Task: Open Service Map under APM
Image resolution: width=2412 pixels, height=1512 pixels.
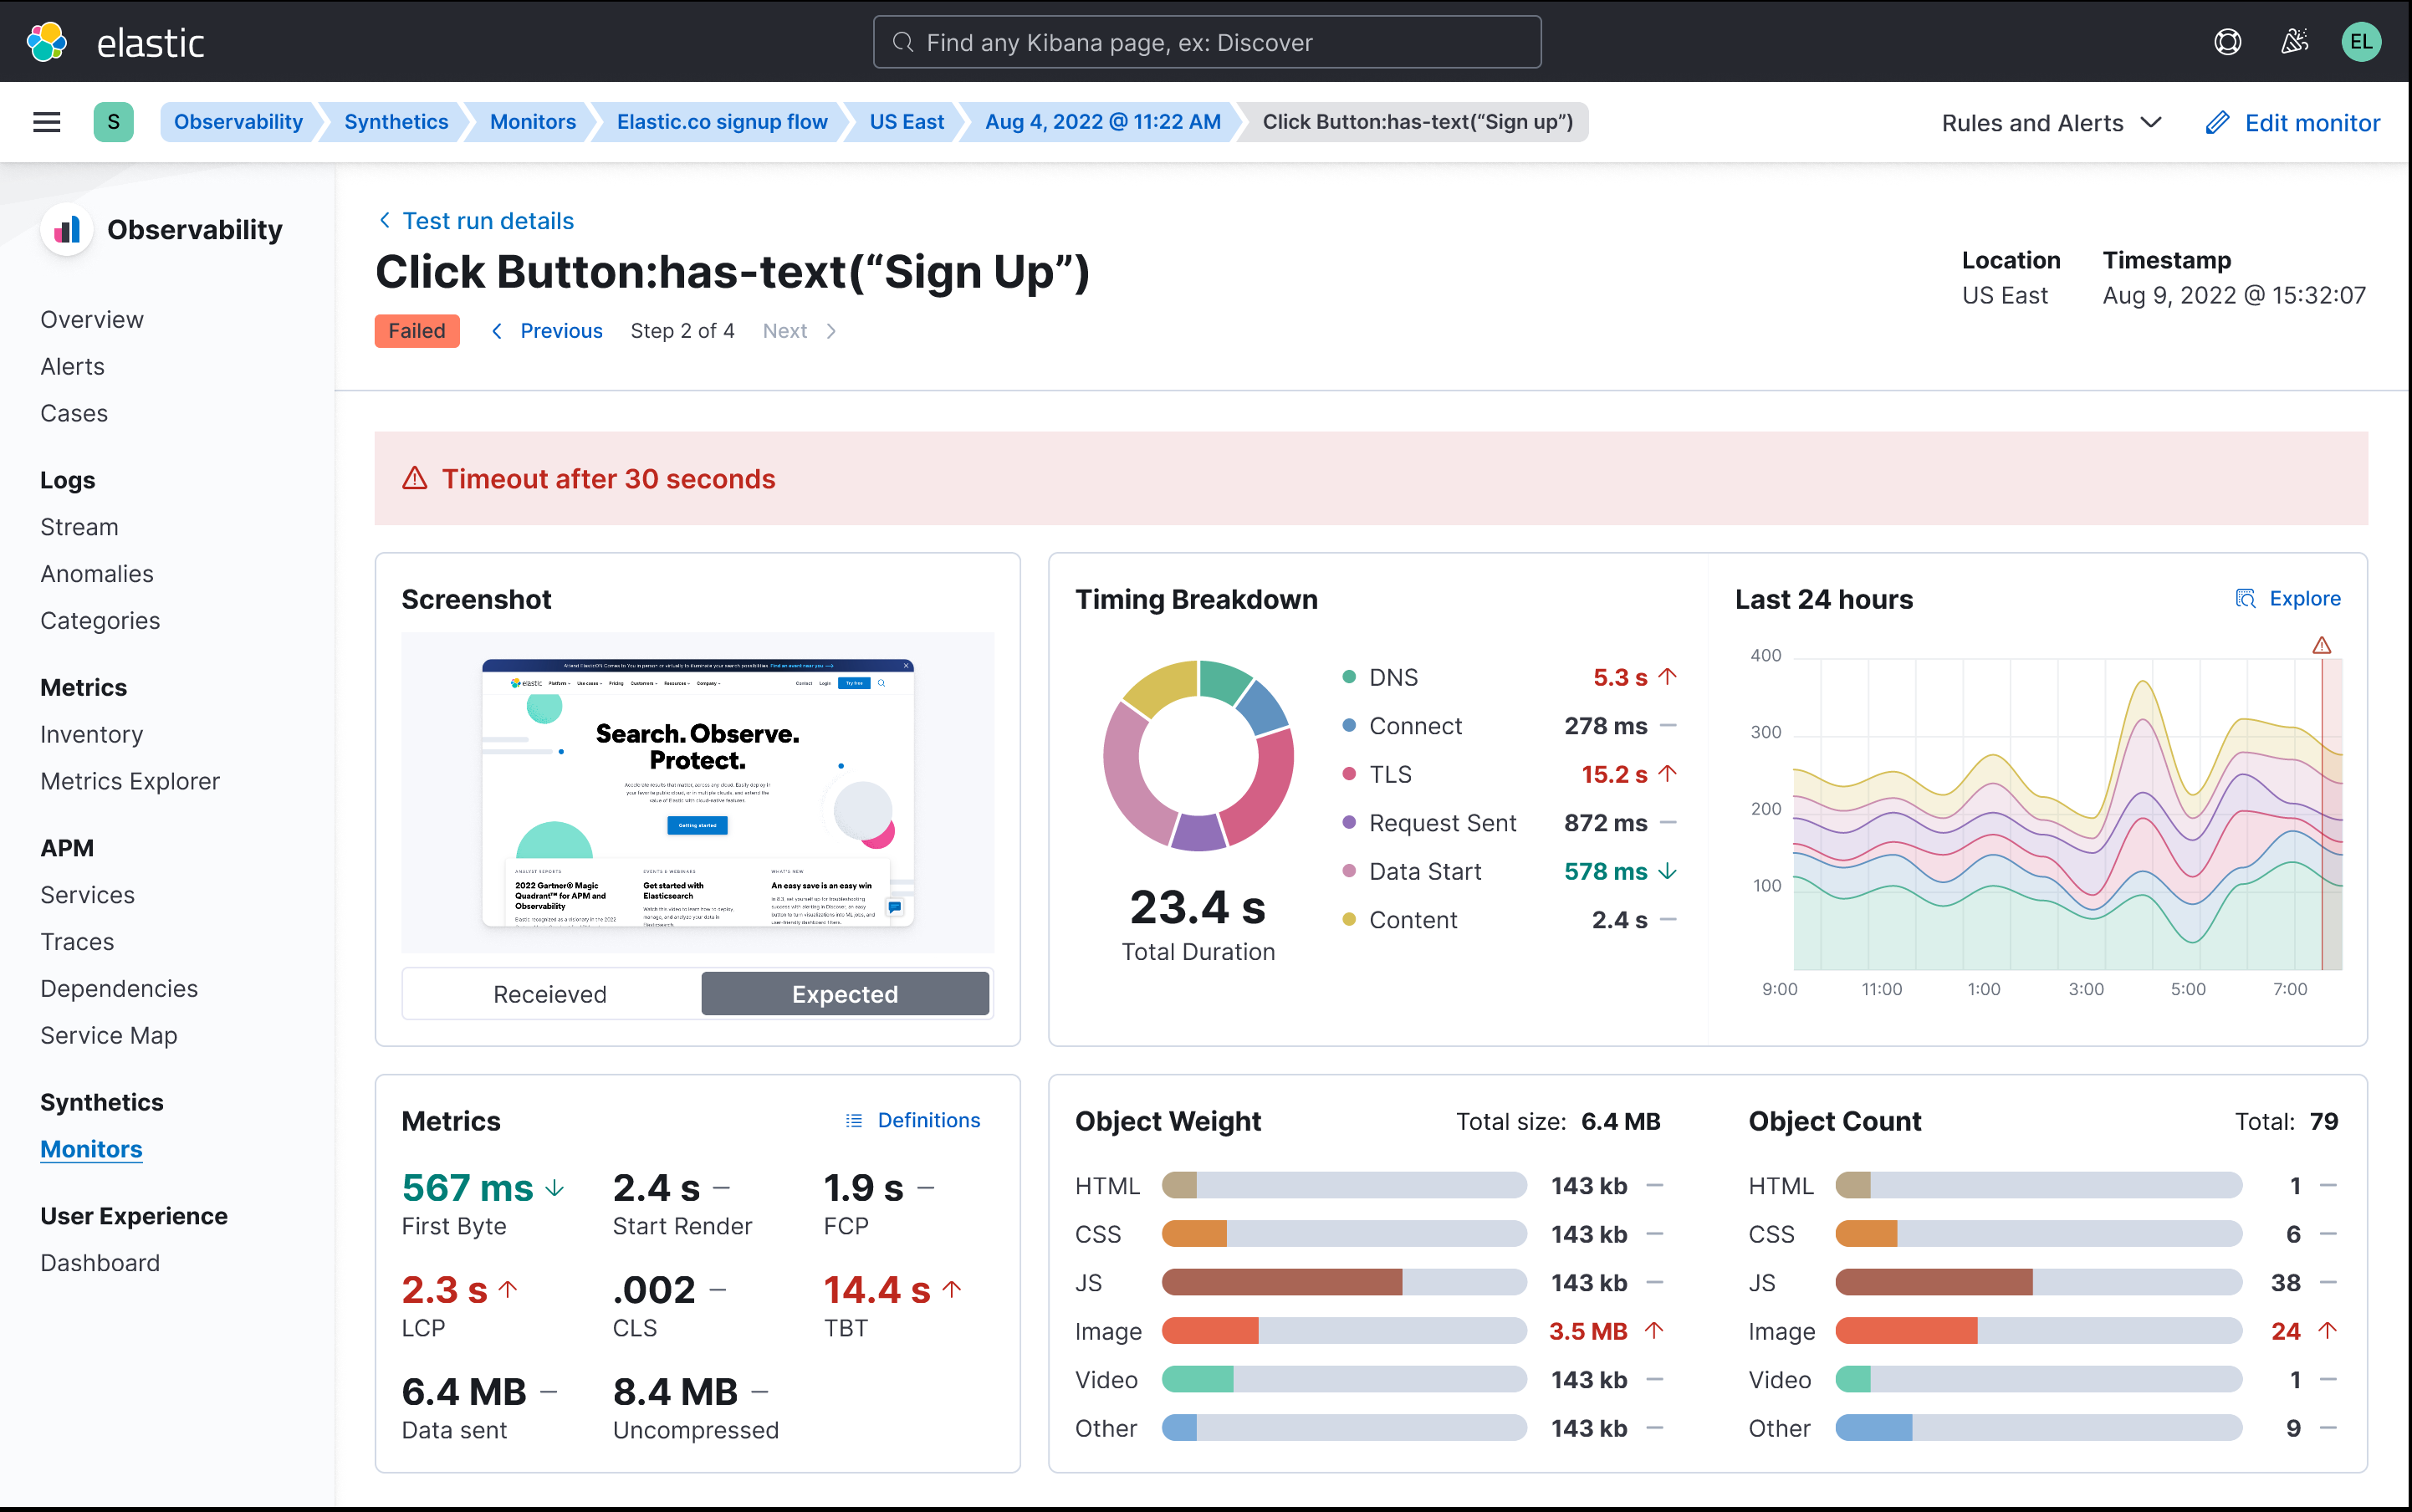Action: click(109, 1036)
